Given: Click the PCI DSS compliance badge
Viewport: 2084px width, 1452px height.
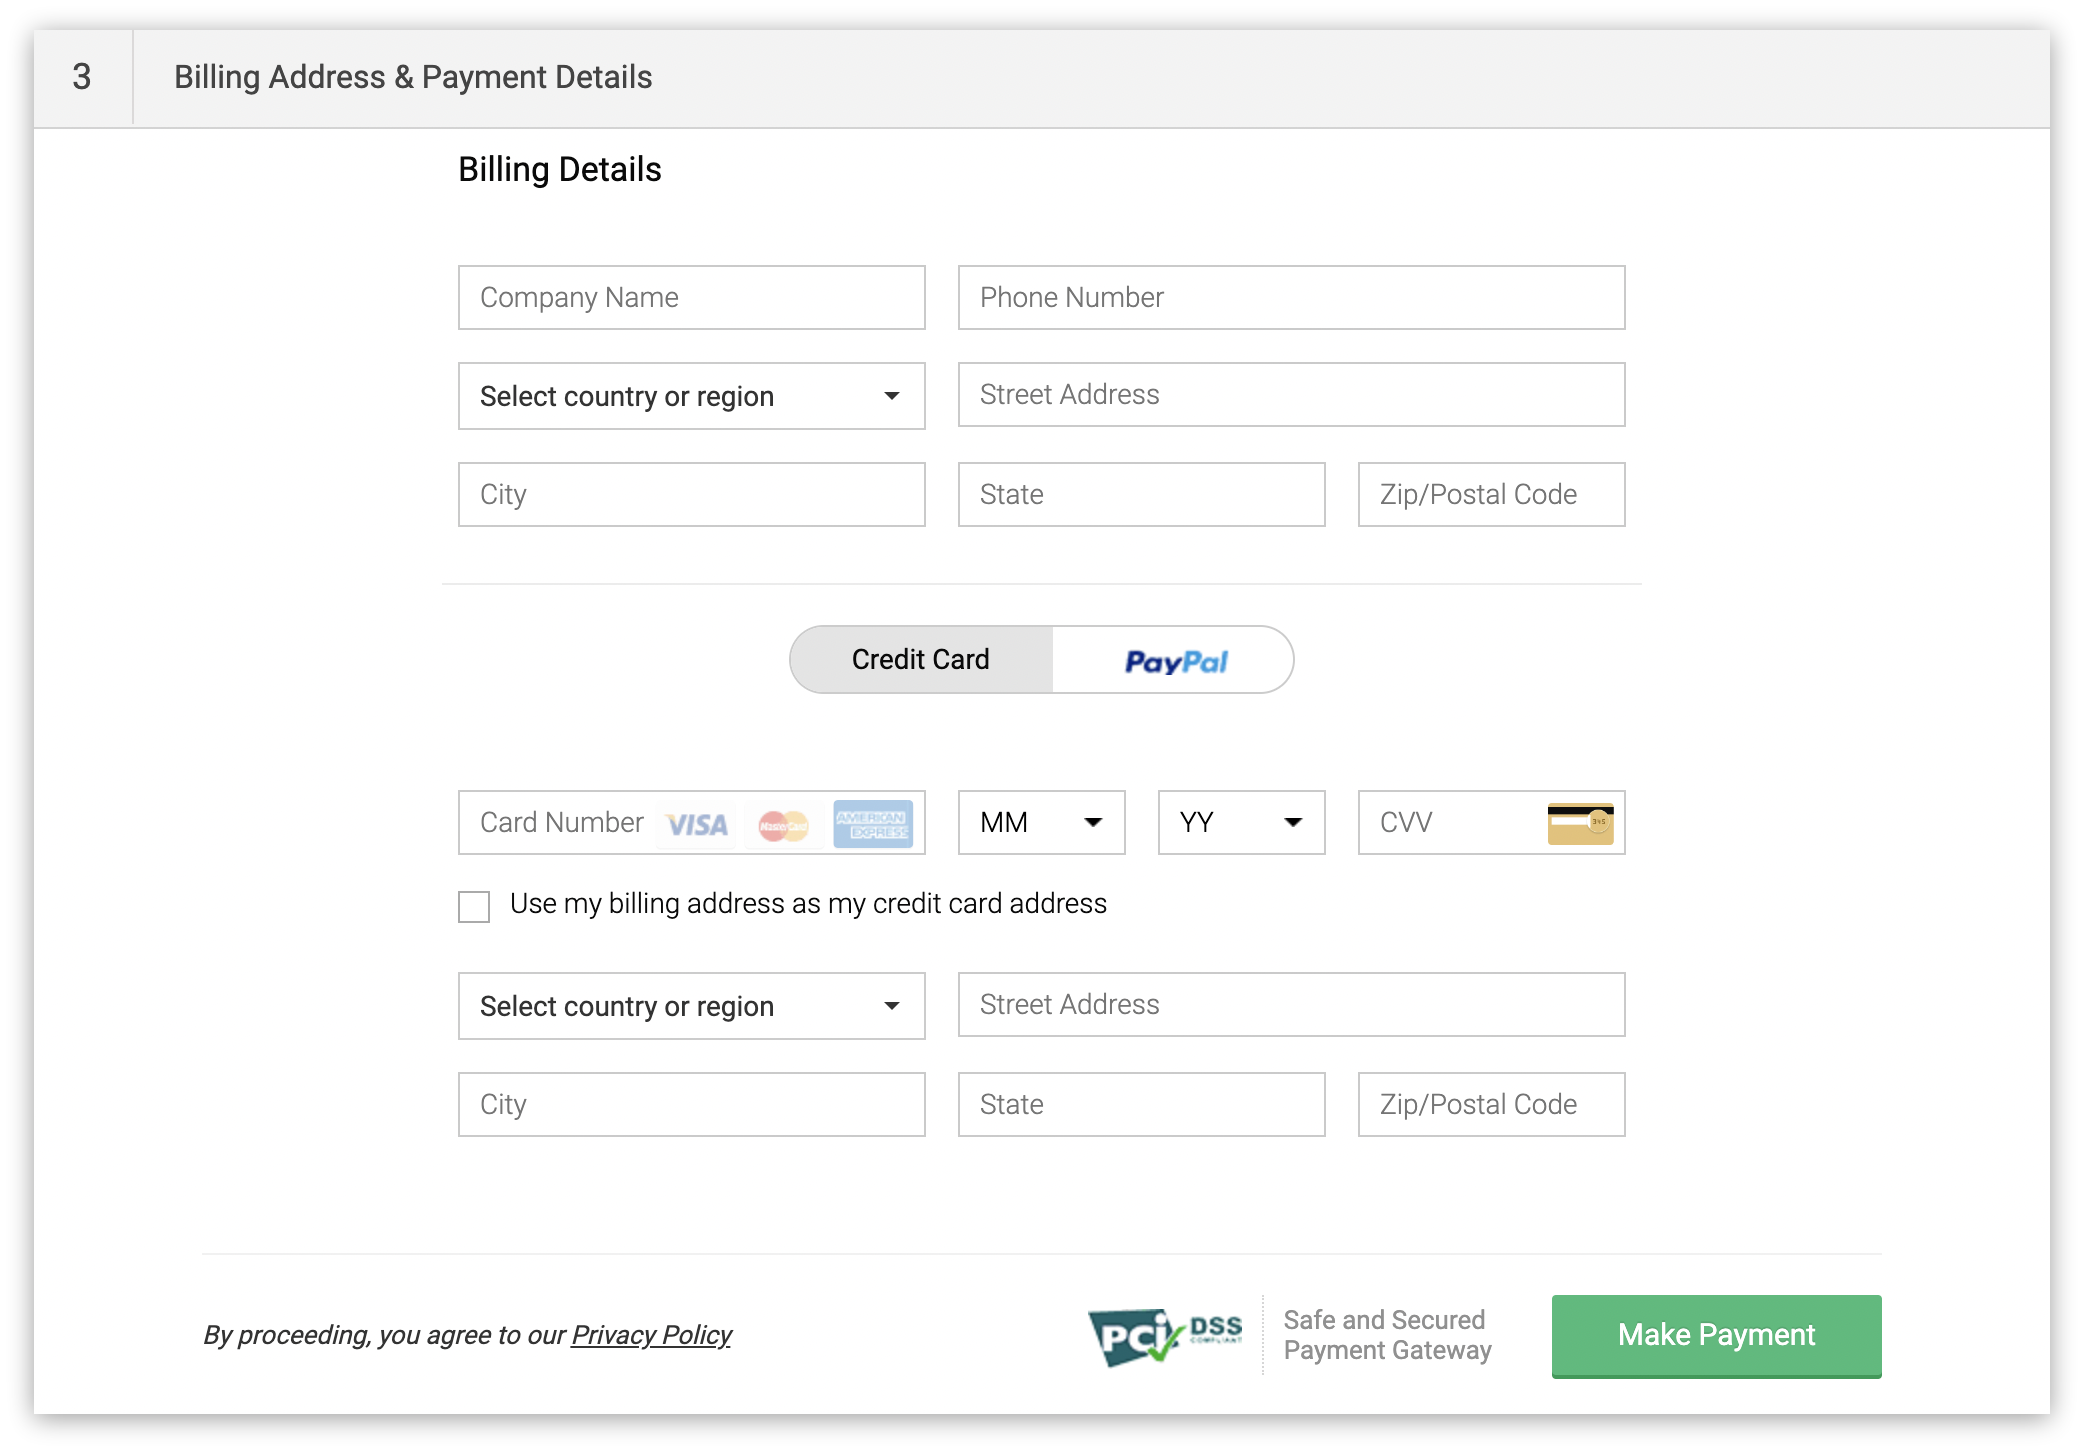Looking at the screenshot, I should coord(1165,1335).
